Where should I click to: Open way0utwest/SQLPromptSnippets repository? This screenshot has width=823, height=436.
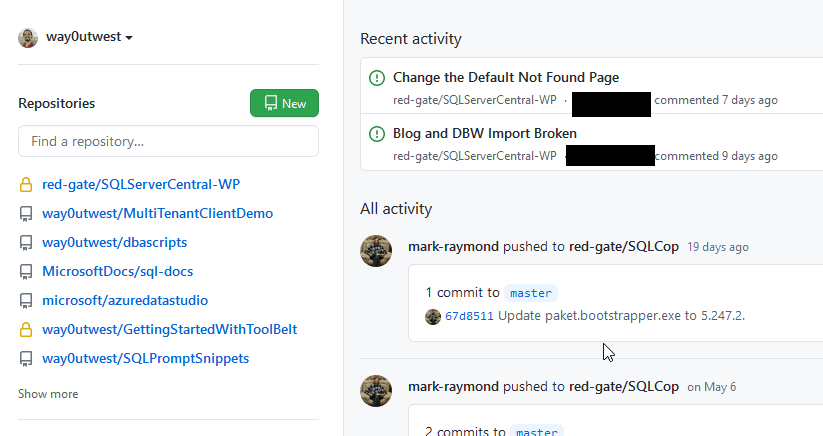coord(145,358)
